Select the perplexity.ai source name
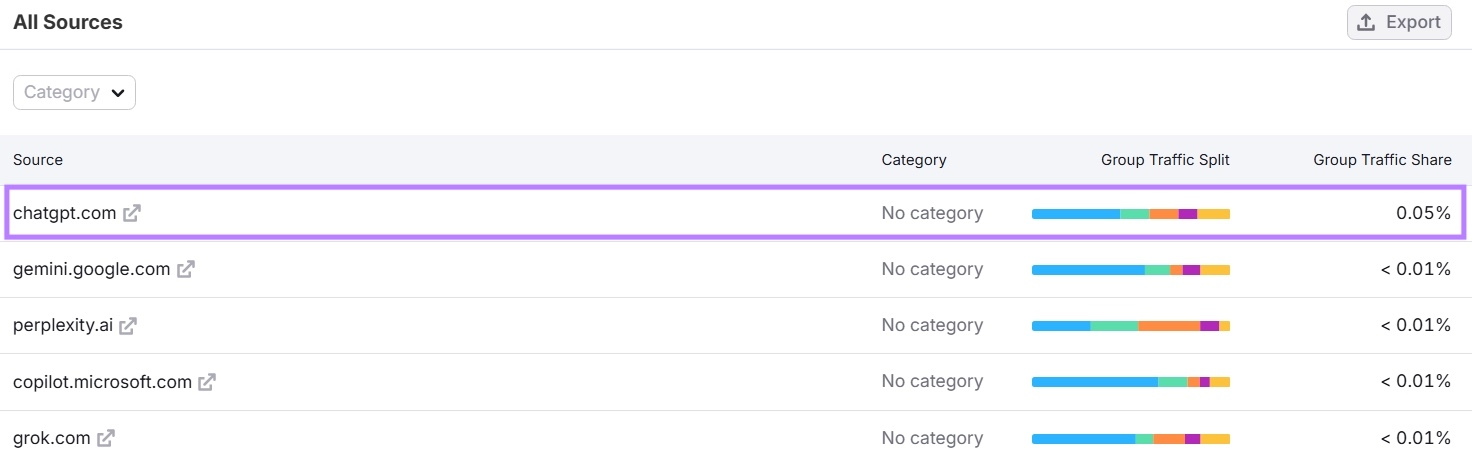Viewport: 1472px width, 460px height. [62, 325]
